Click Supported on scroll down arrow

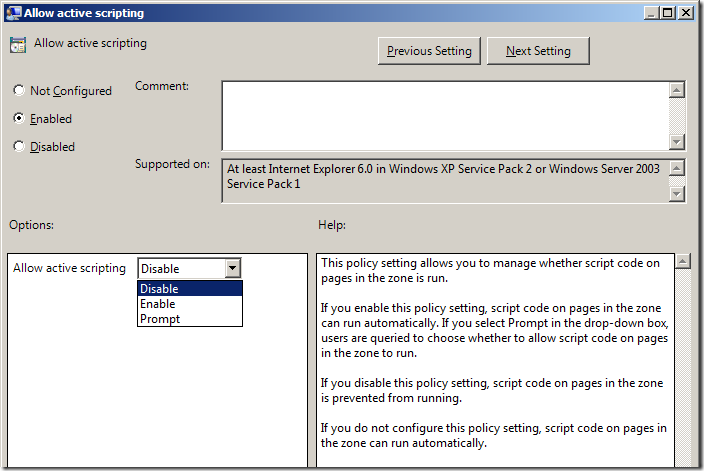(x=677, y=194)
